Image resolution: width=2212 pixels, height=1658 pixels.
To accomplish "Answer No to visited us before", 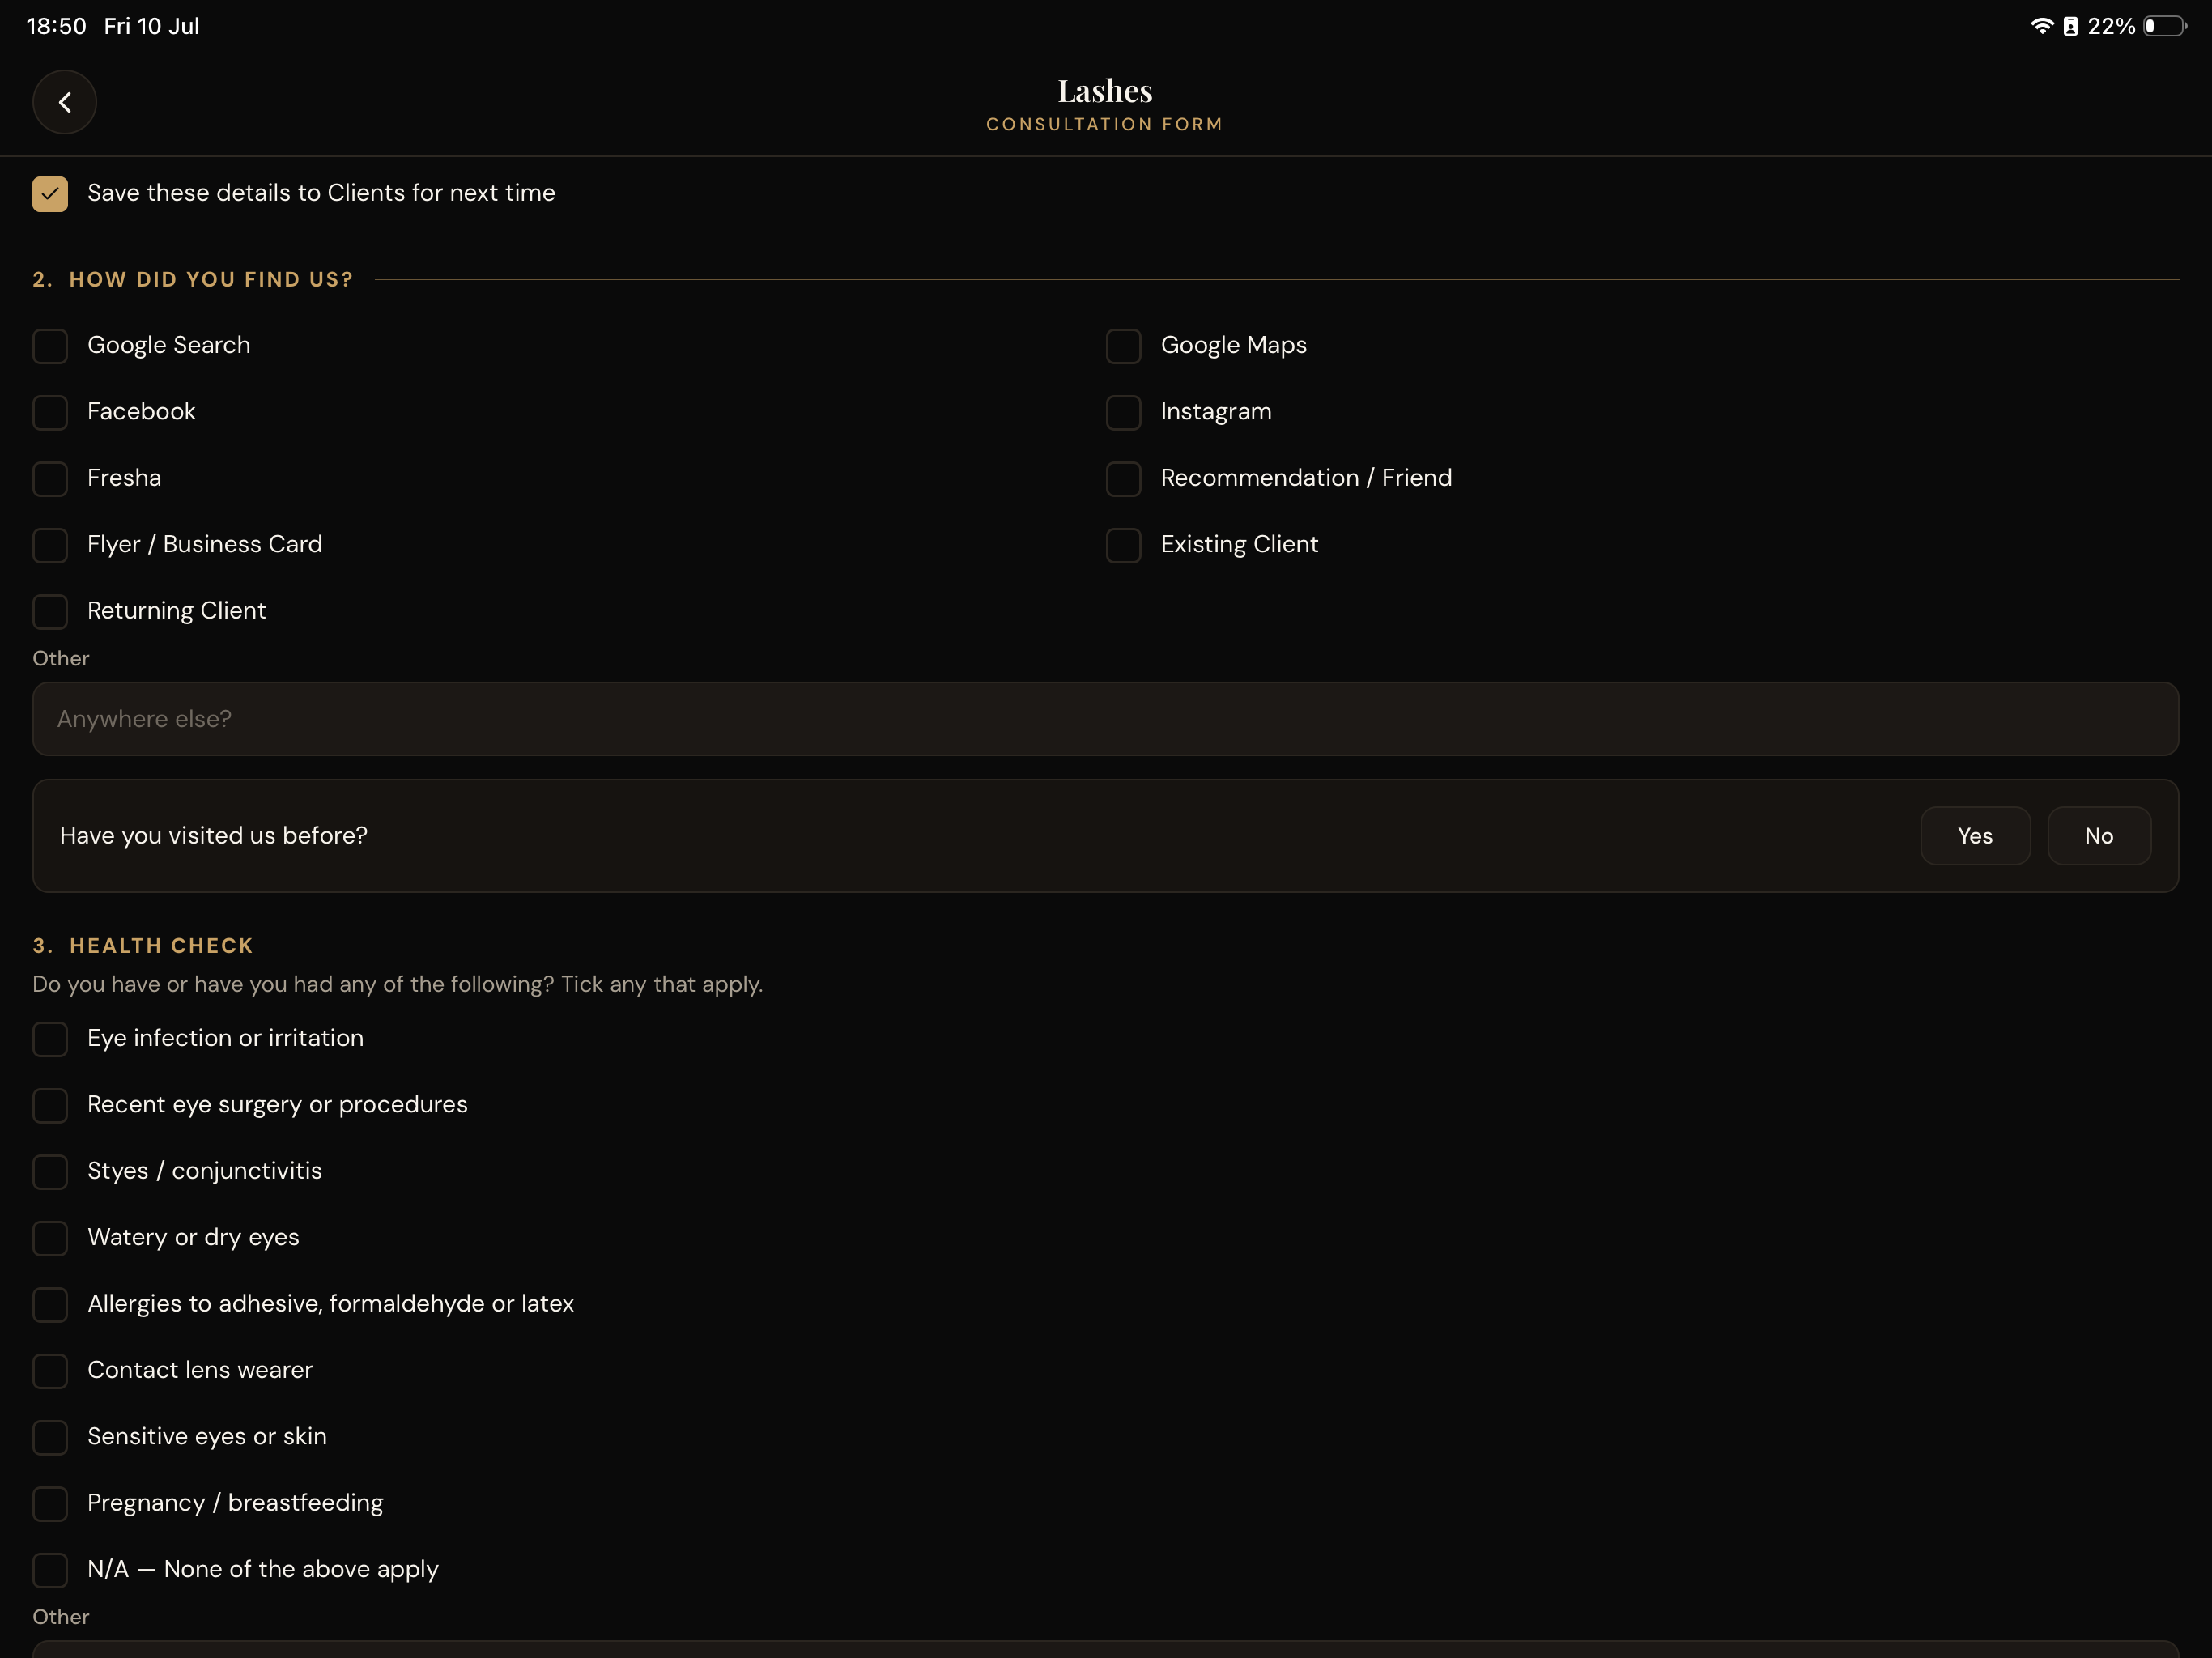I will click(2099, 836).
